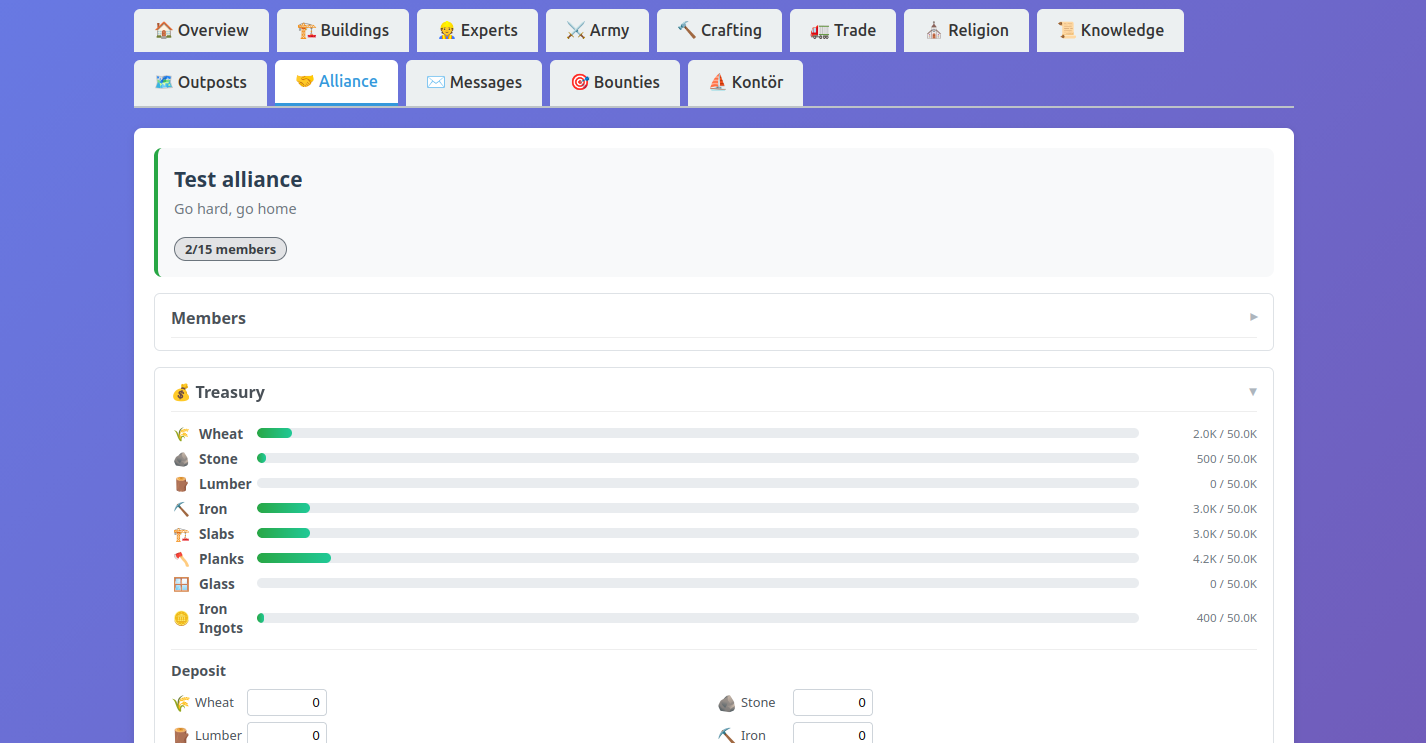Click the Iron icon in Deposit section
Screen dimensions: 1426x743
727,735
